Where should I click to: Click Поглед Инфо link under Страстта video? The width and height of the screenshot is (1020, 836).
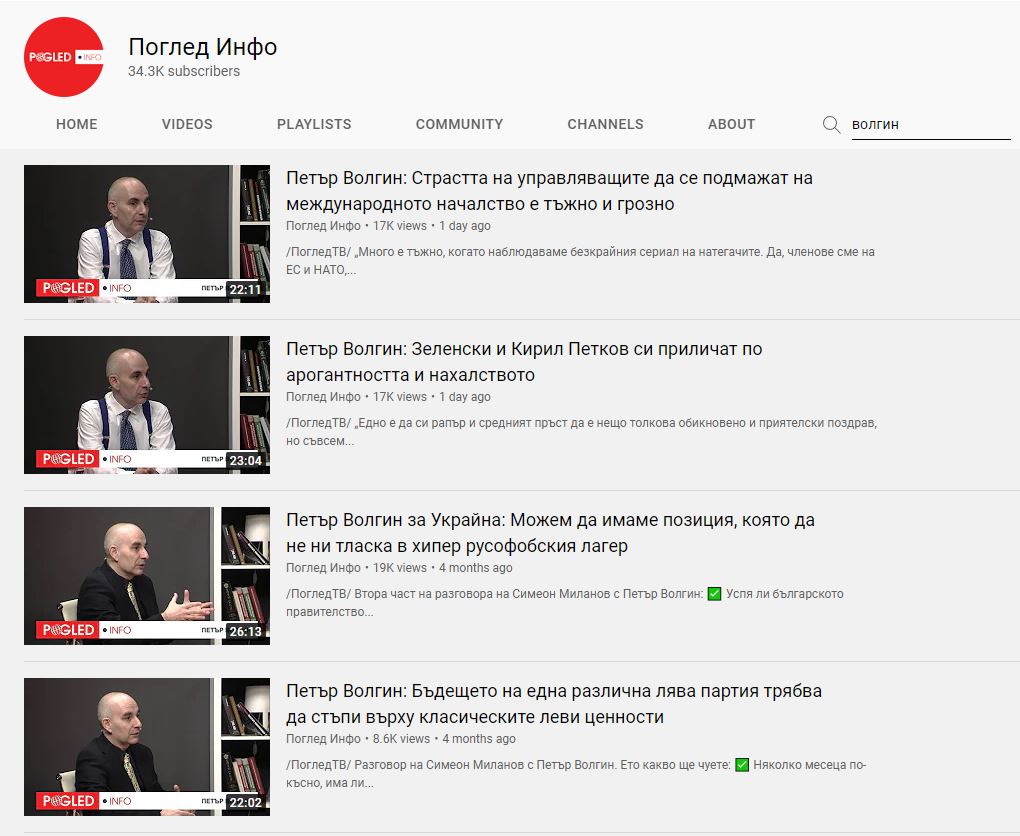tap(323, 226)
